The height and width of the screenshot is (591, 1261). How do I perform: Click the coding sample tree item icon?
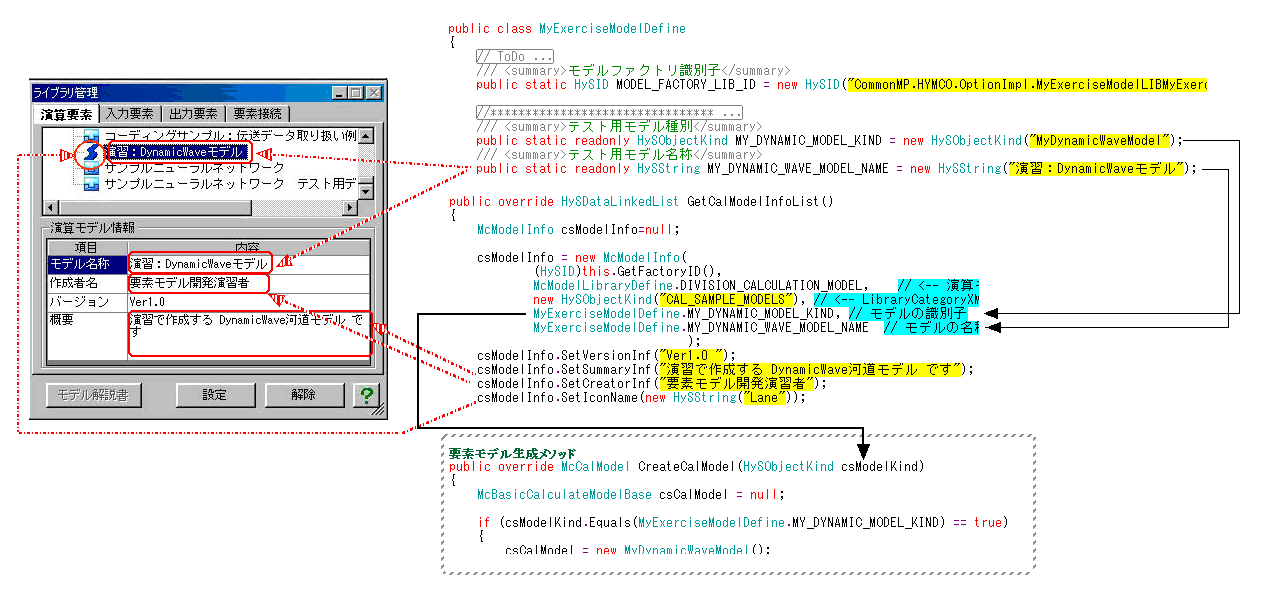(x=92, y=136)
